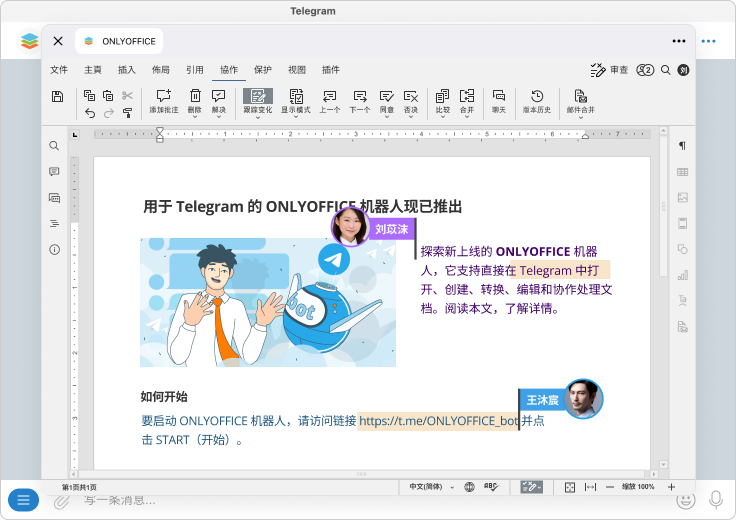The width and height of the screenshot is (736, 520).
Task: Open the chat panel 聊天 in toolbar
Action: pos(498,101)
